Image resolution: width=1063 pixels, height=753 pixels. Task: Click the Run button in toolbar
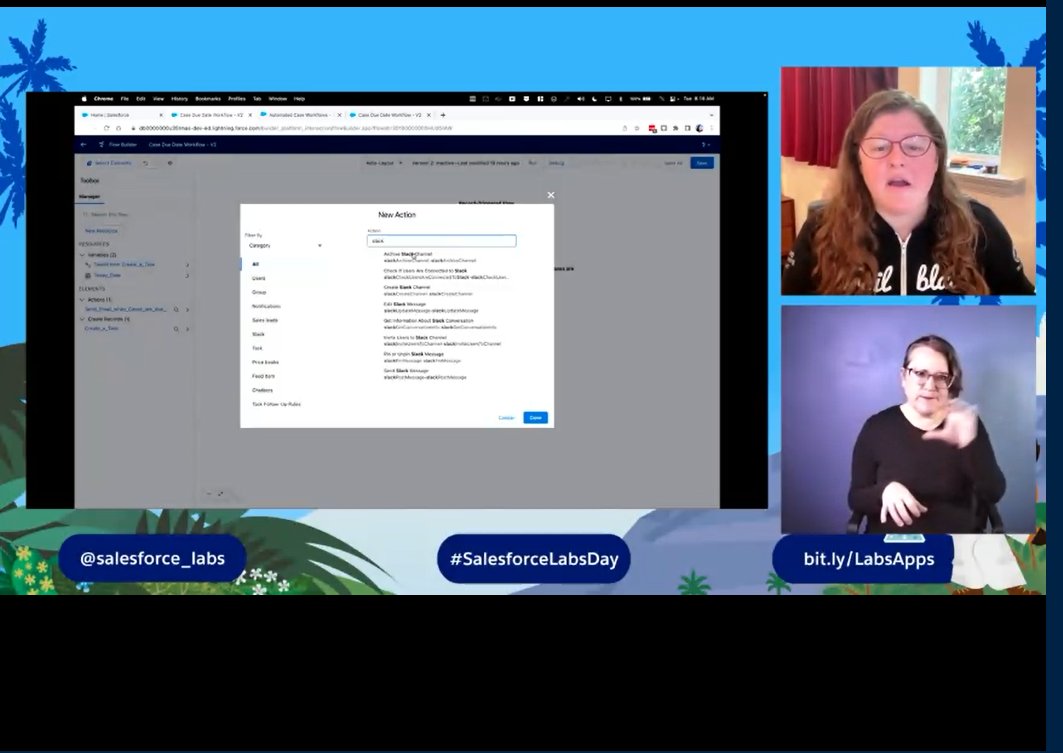[x=532, y=163]
